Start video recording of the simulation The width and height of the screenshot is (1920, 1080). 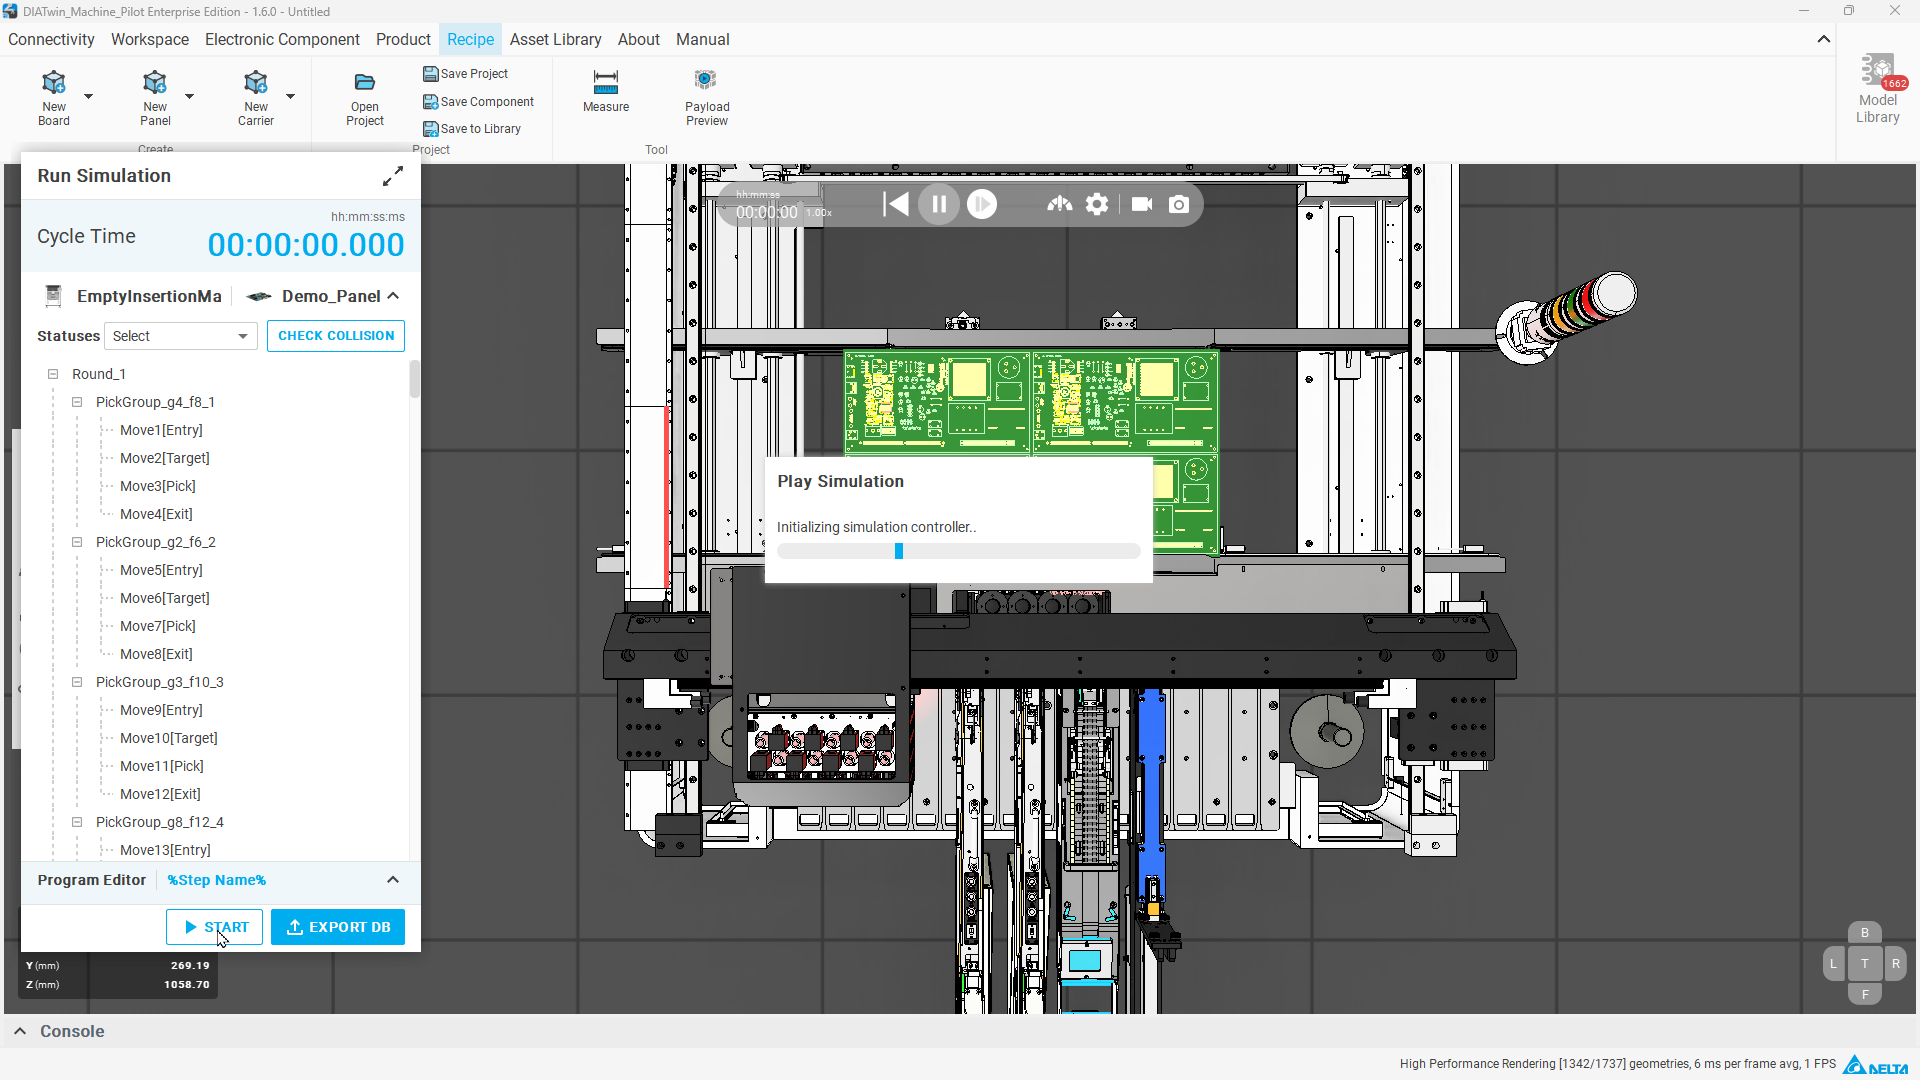1142,204
